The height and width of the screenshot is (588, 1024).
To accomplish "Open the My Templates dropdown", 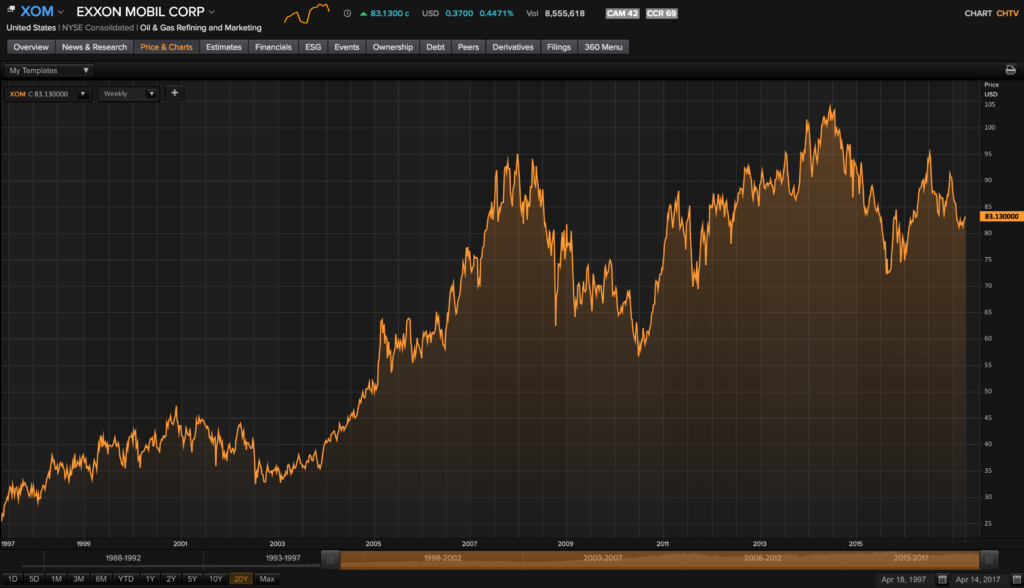I will pos(49,71).
